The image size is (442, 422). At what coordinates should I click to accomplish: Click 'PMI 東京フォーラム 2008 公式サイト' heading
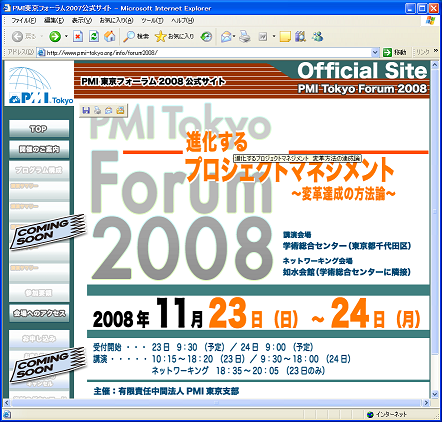[153, 81]
